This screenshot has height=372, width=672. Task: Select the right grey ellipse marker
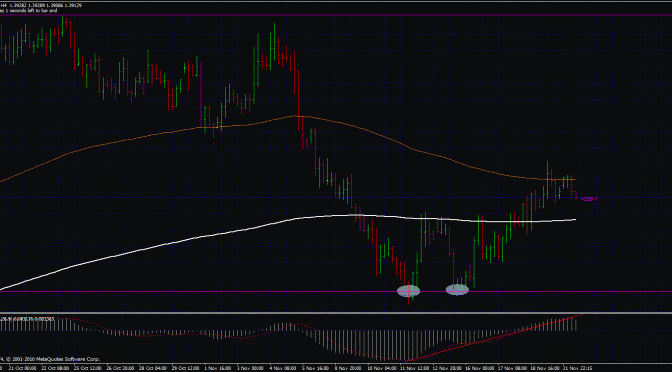point(457,290)
